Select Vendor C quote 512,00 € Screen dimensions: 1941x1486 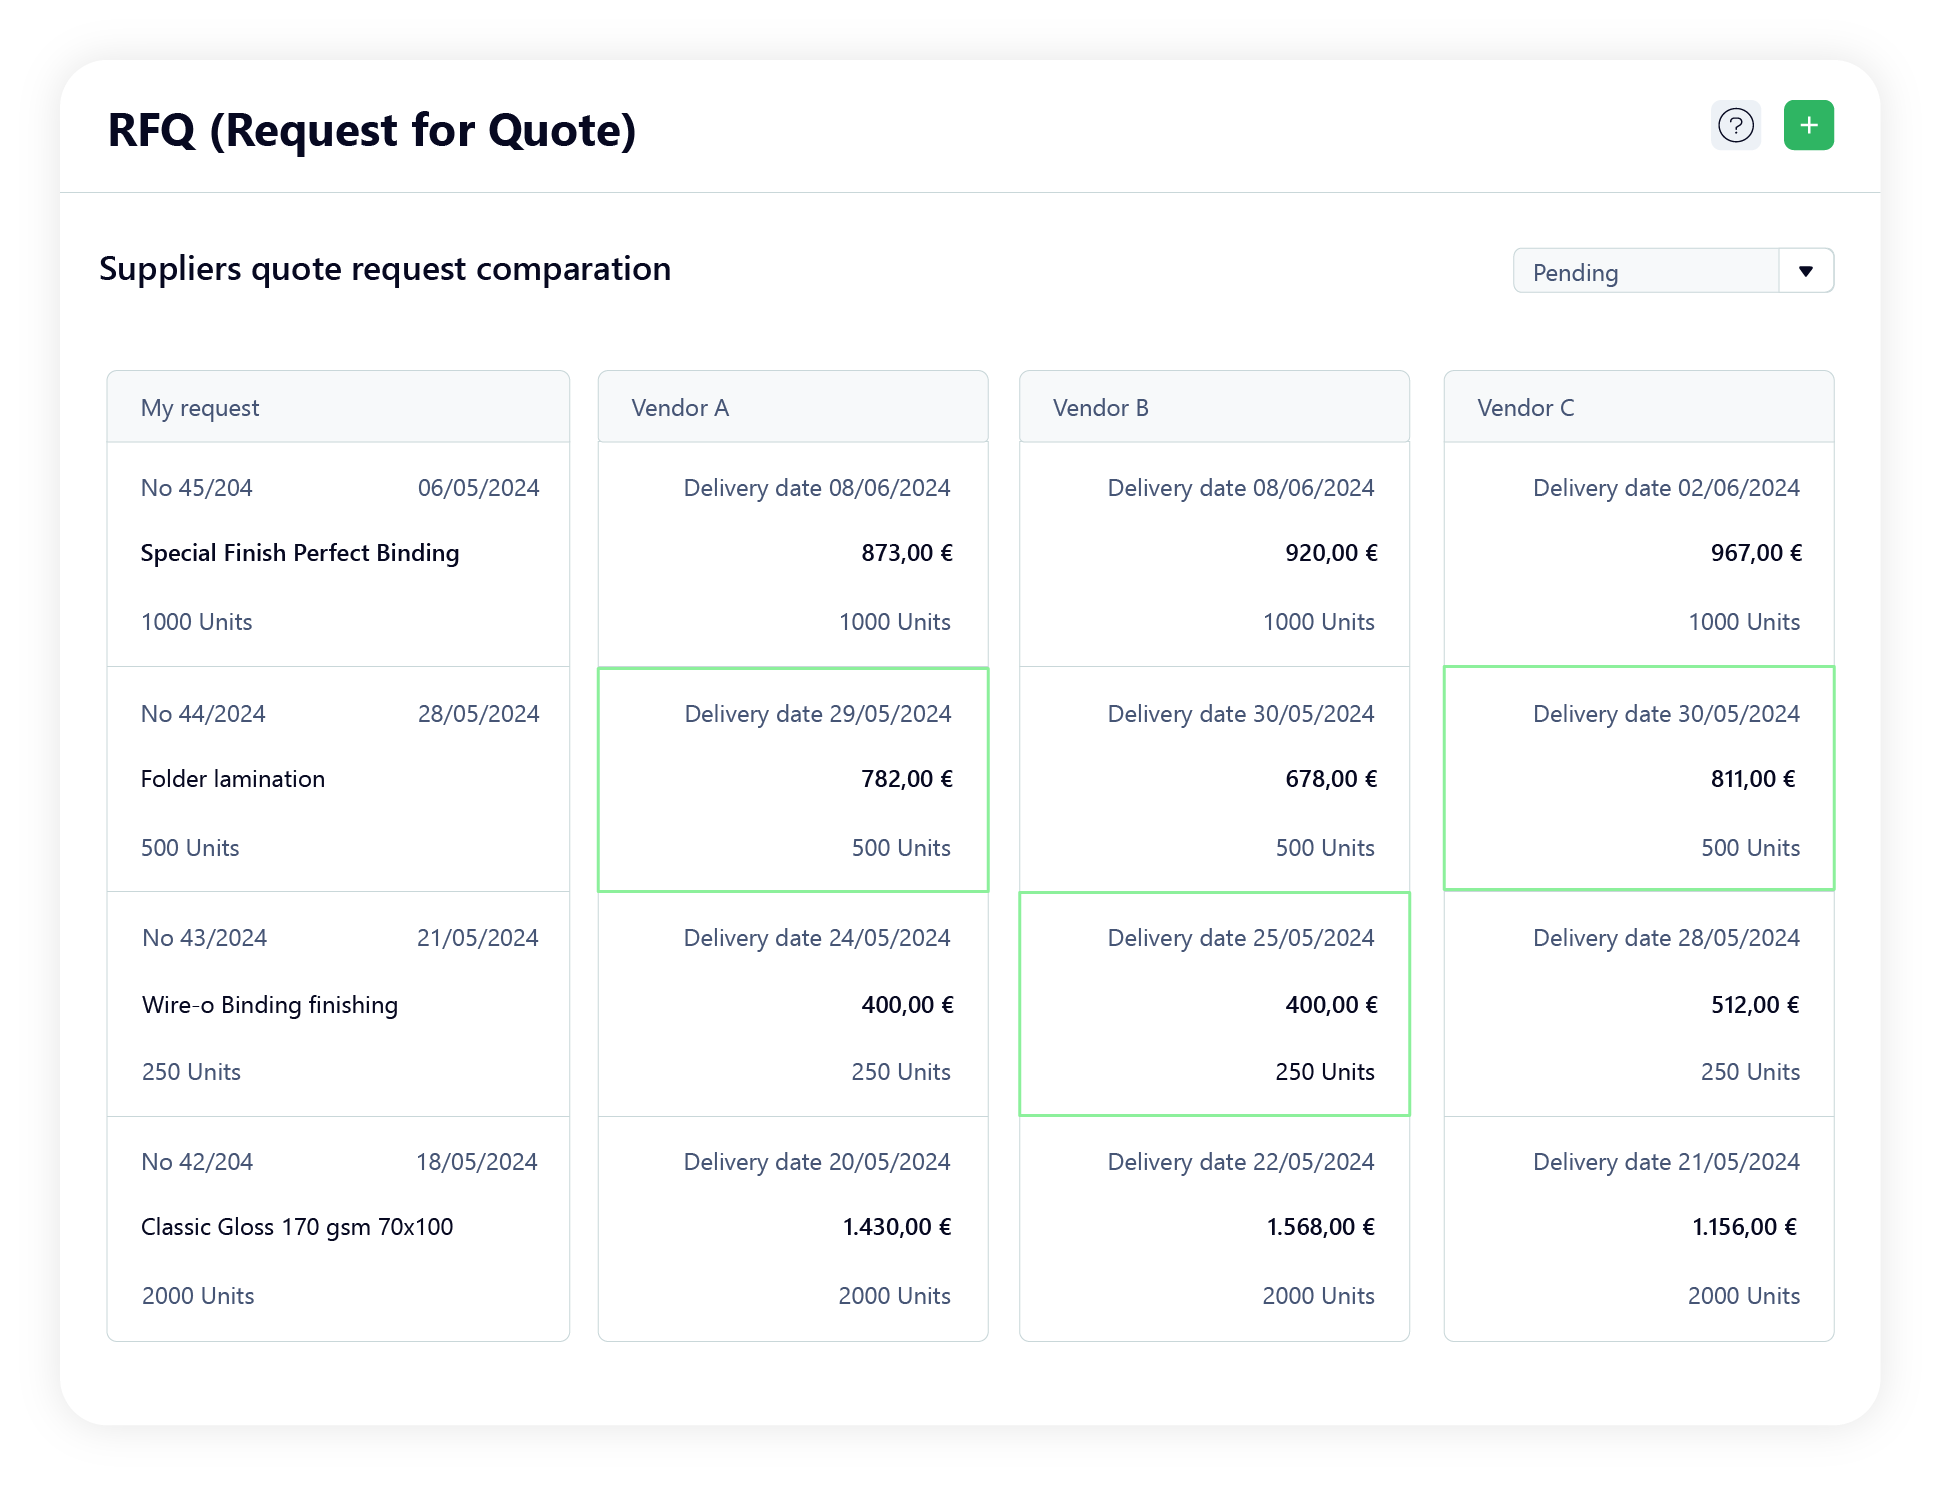[1638, 1004]
